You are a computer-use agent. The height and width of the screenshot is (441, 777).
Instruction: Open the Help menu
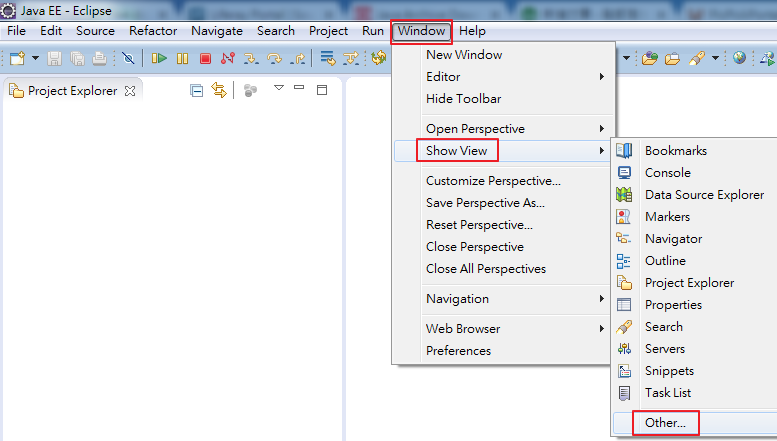(x=472, y=31)
